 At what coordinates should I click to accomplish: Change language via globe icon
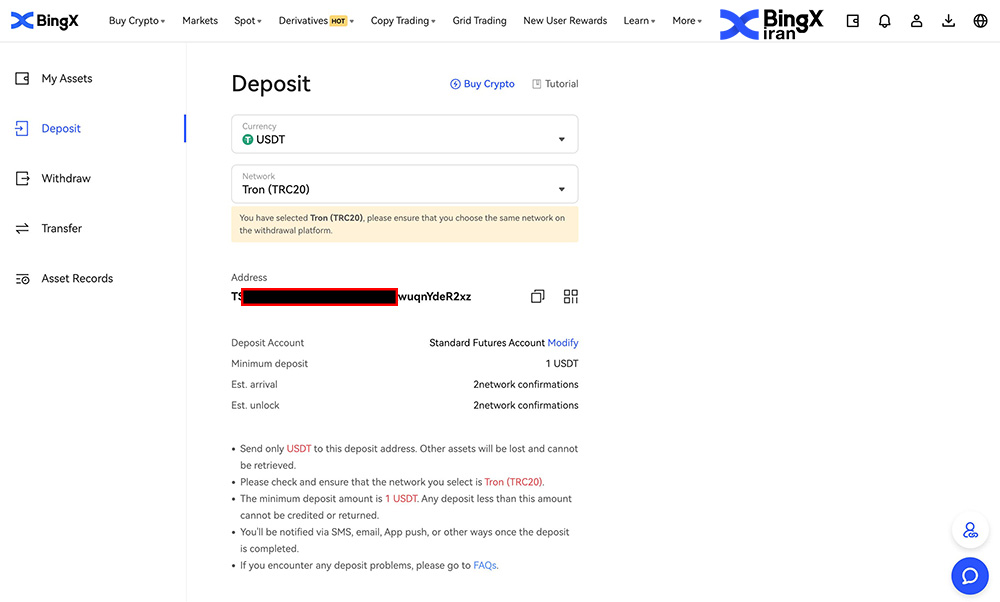tap(980, 21)
